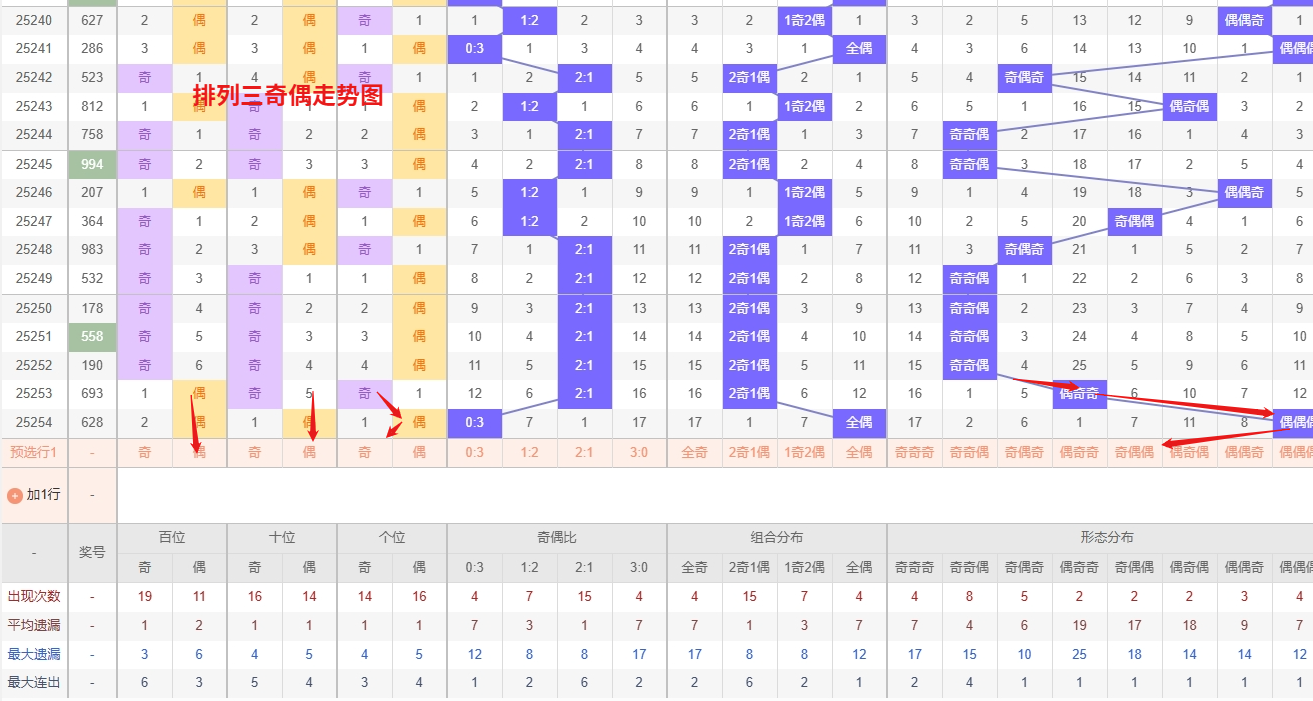Pick 奇偶奇 in the 预选行1 row
Viewport: 1313px width, 701px height.
coord(1025,452)
